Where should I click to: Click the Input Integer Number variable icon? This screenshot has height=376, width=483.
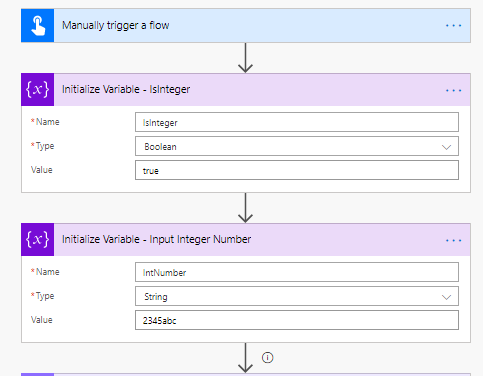pyautogui.click(x=37, y=240)
